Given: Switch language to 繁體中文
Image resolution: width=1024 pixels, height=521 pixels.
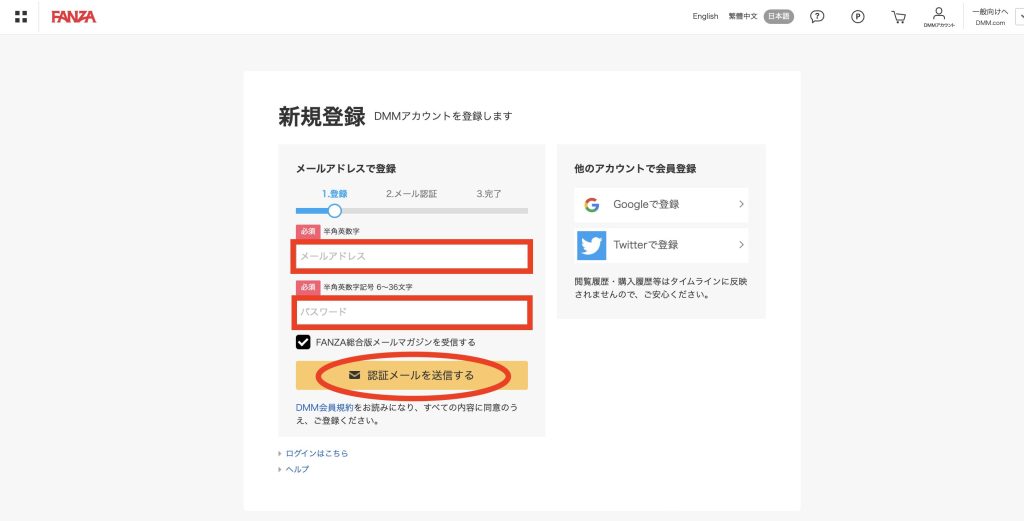Looking at the screenshot, I should (x=743, y=17).
